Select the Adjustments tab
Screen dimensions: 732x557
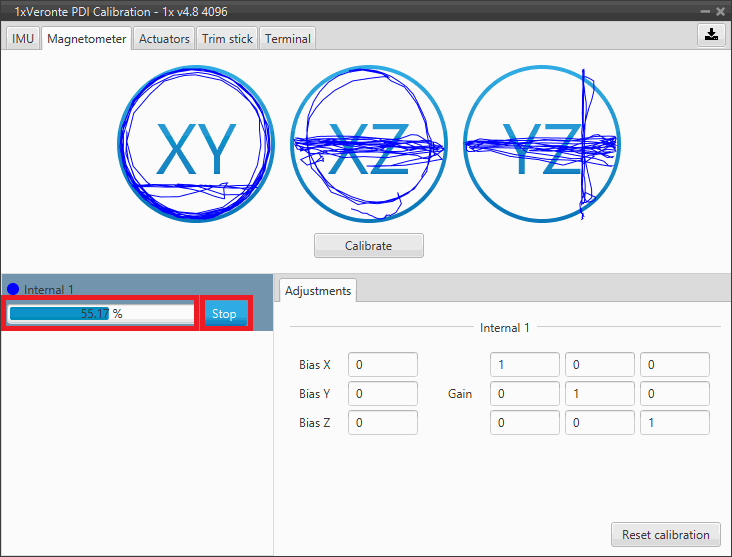click(x=318, y=291)
